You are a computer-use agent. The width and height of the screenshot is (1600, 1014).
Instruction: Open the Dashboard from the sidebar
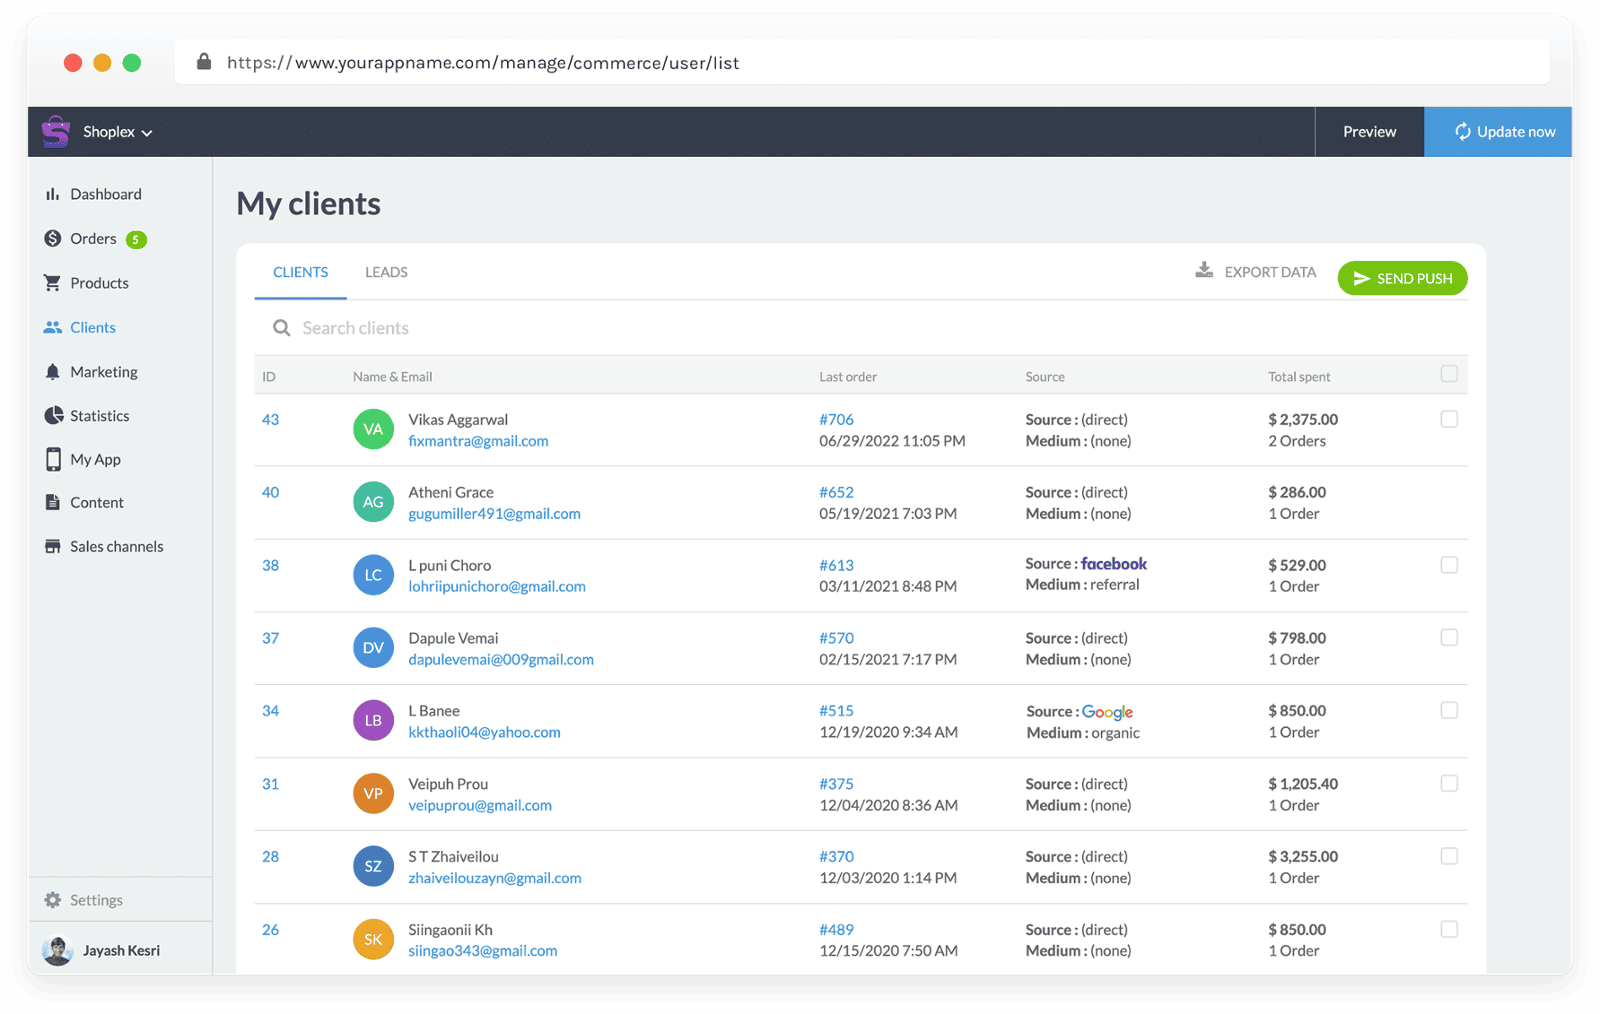tap(54, 194)
